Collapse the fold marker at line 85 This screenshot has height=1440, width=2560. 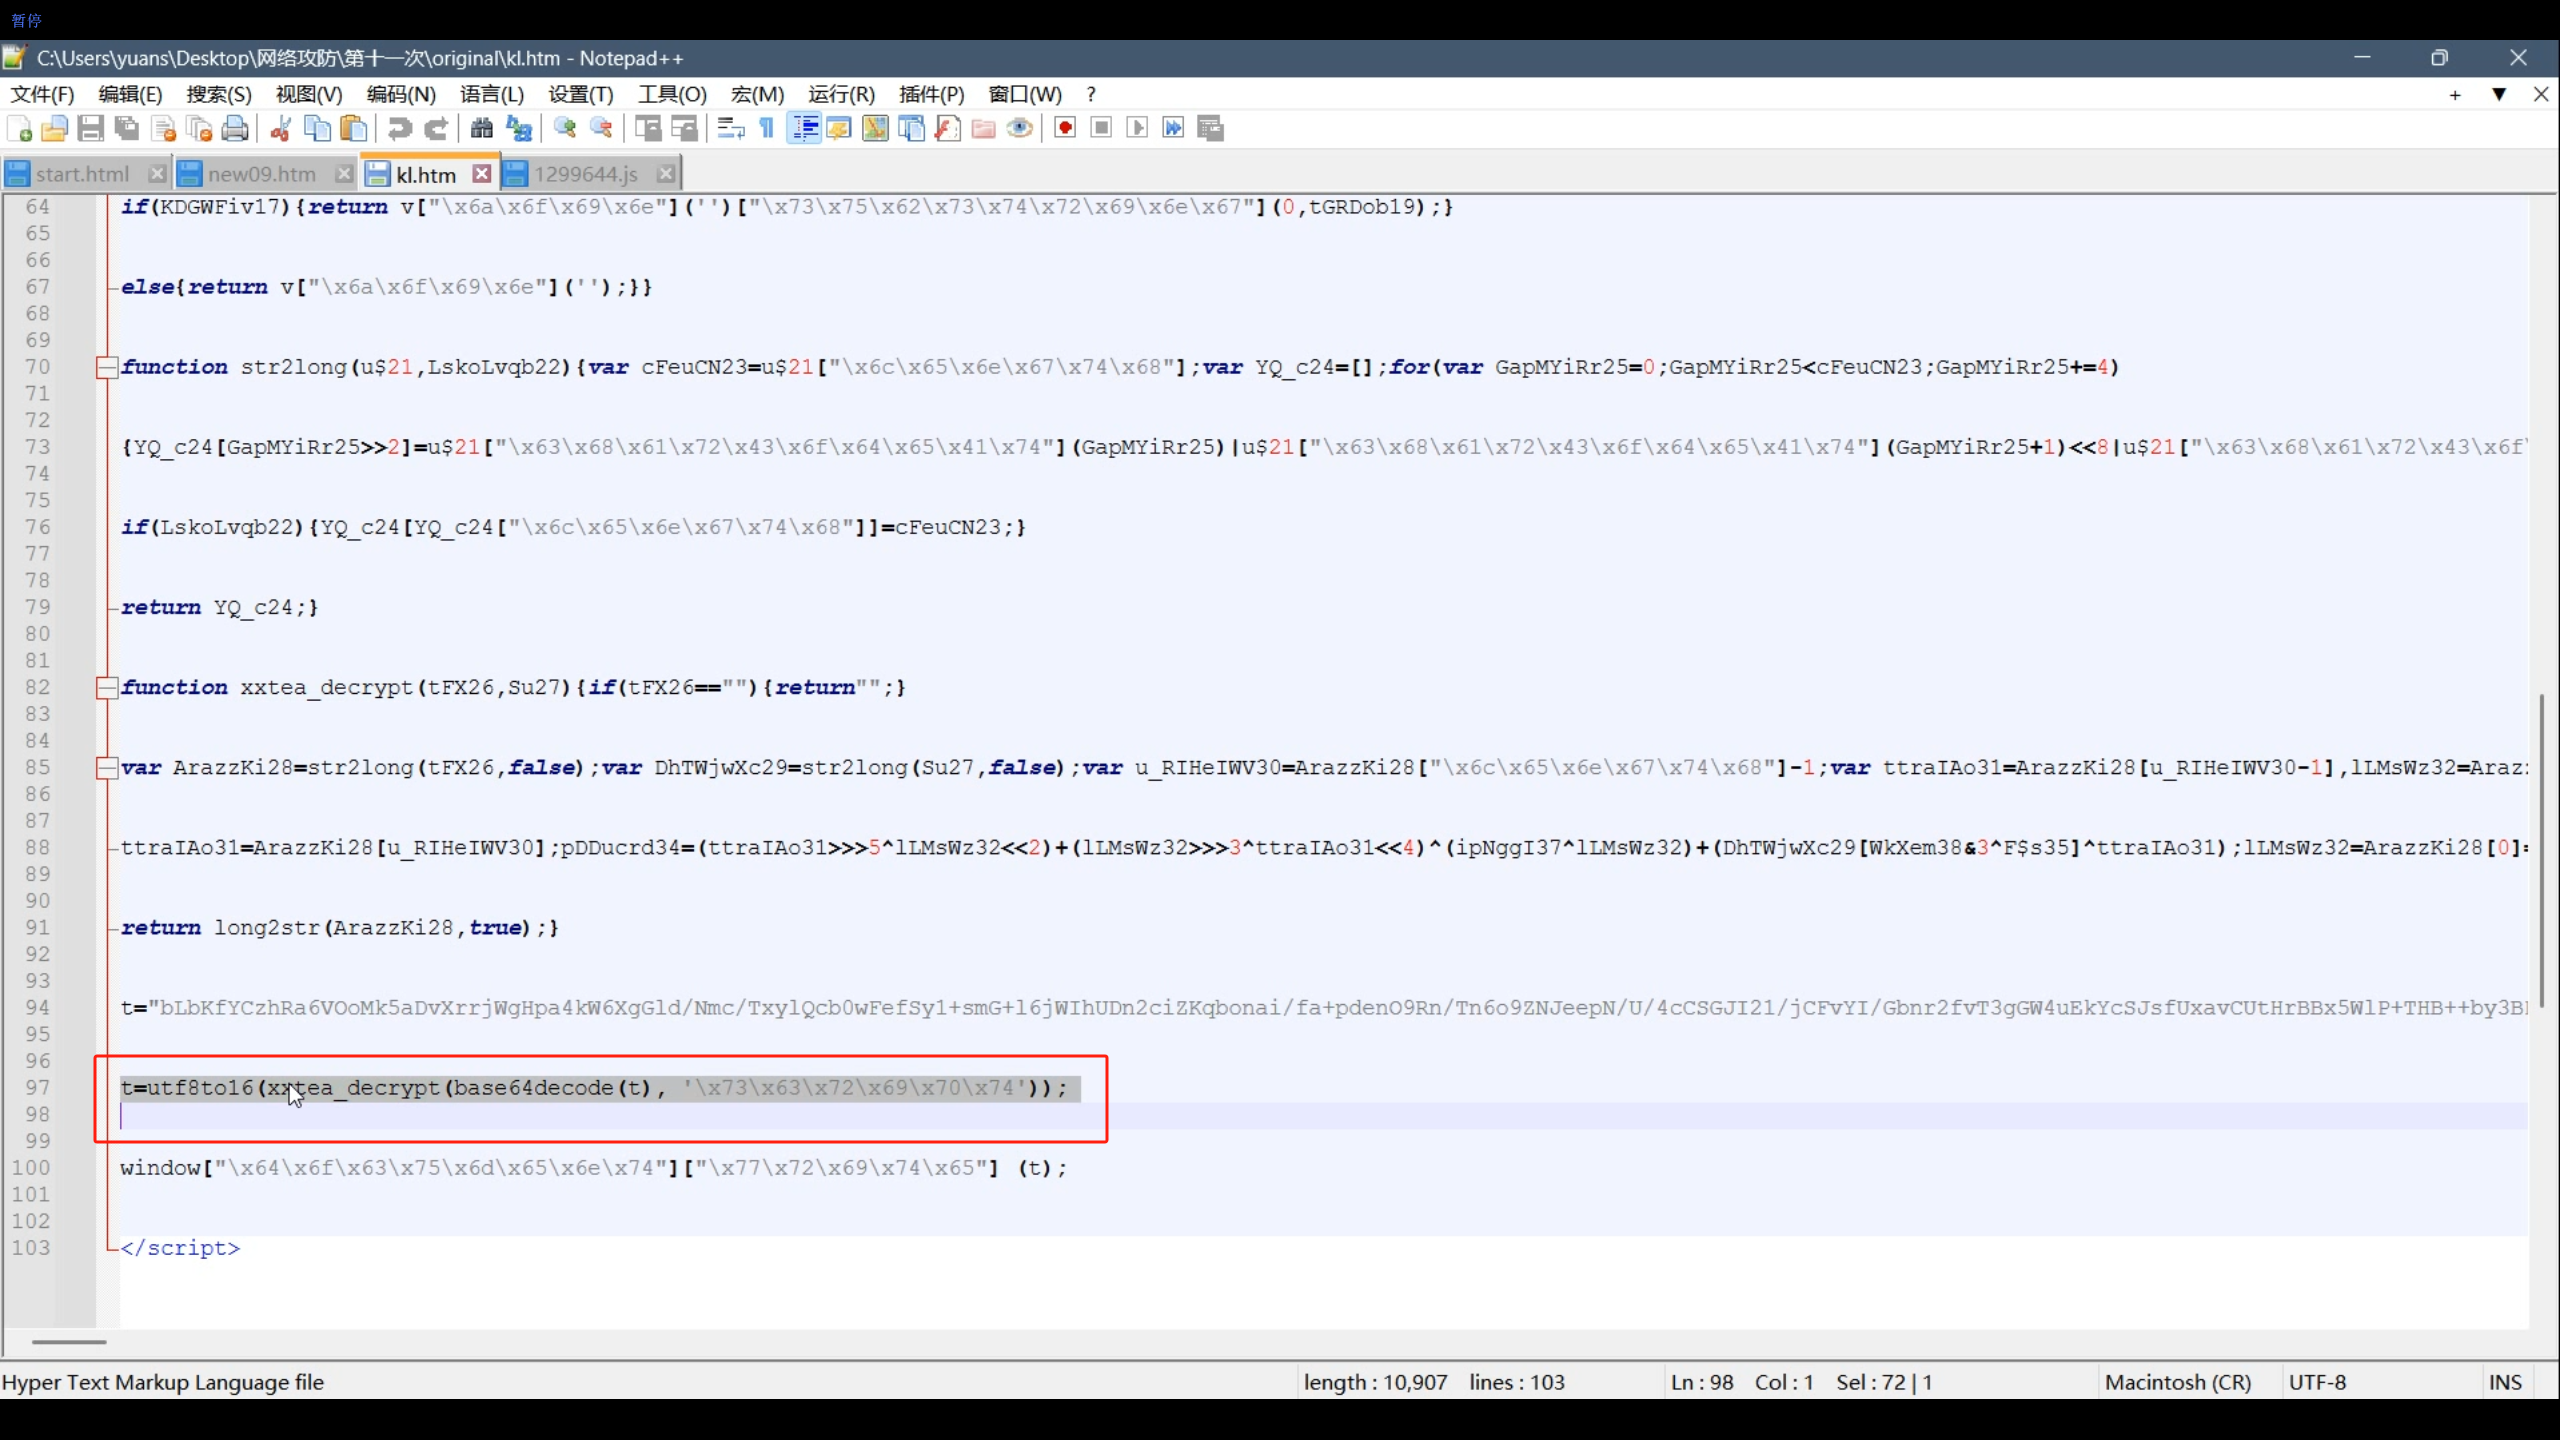point(106,767)
